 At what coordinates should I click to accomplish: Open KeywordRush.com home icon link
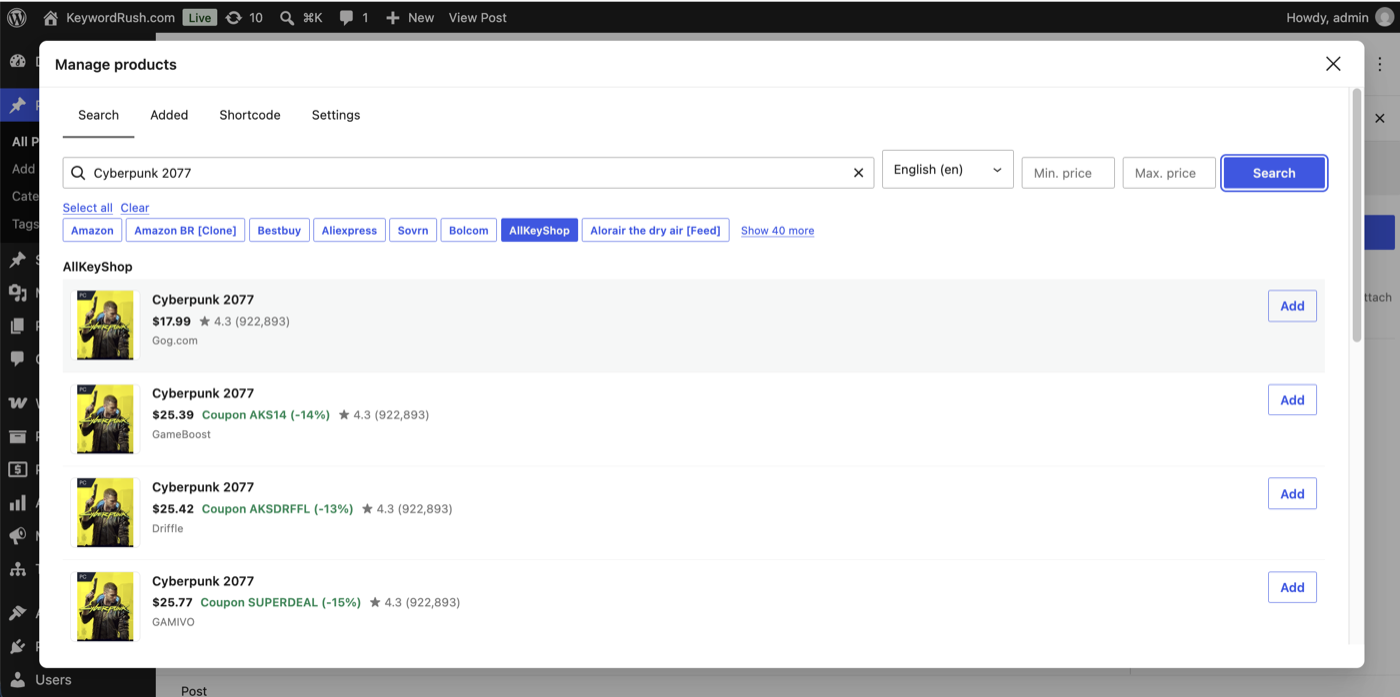point(50,17)
